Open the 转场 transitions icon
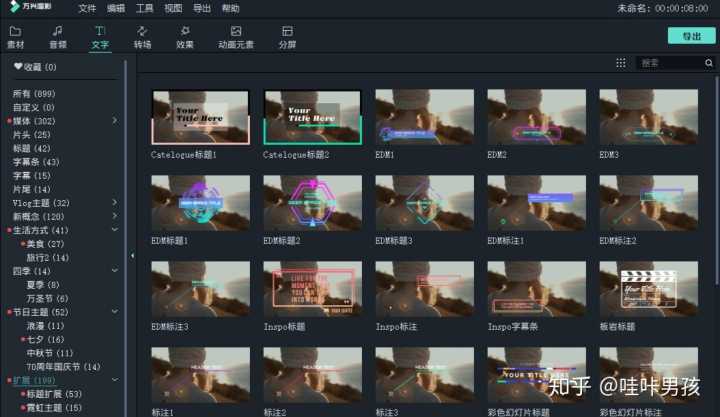 pos(142,31)
